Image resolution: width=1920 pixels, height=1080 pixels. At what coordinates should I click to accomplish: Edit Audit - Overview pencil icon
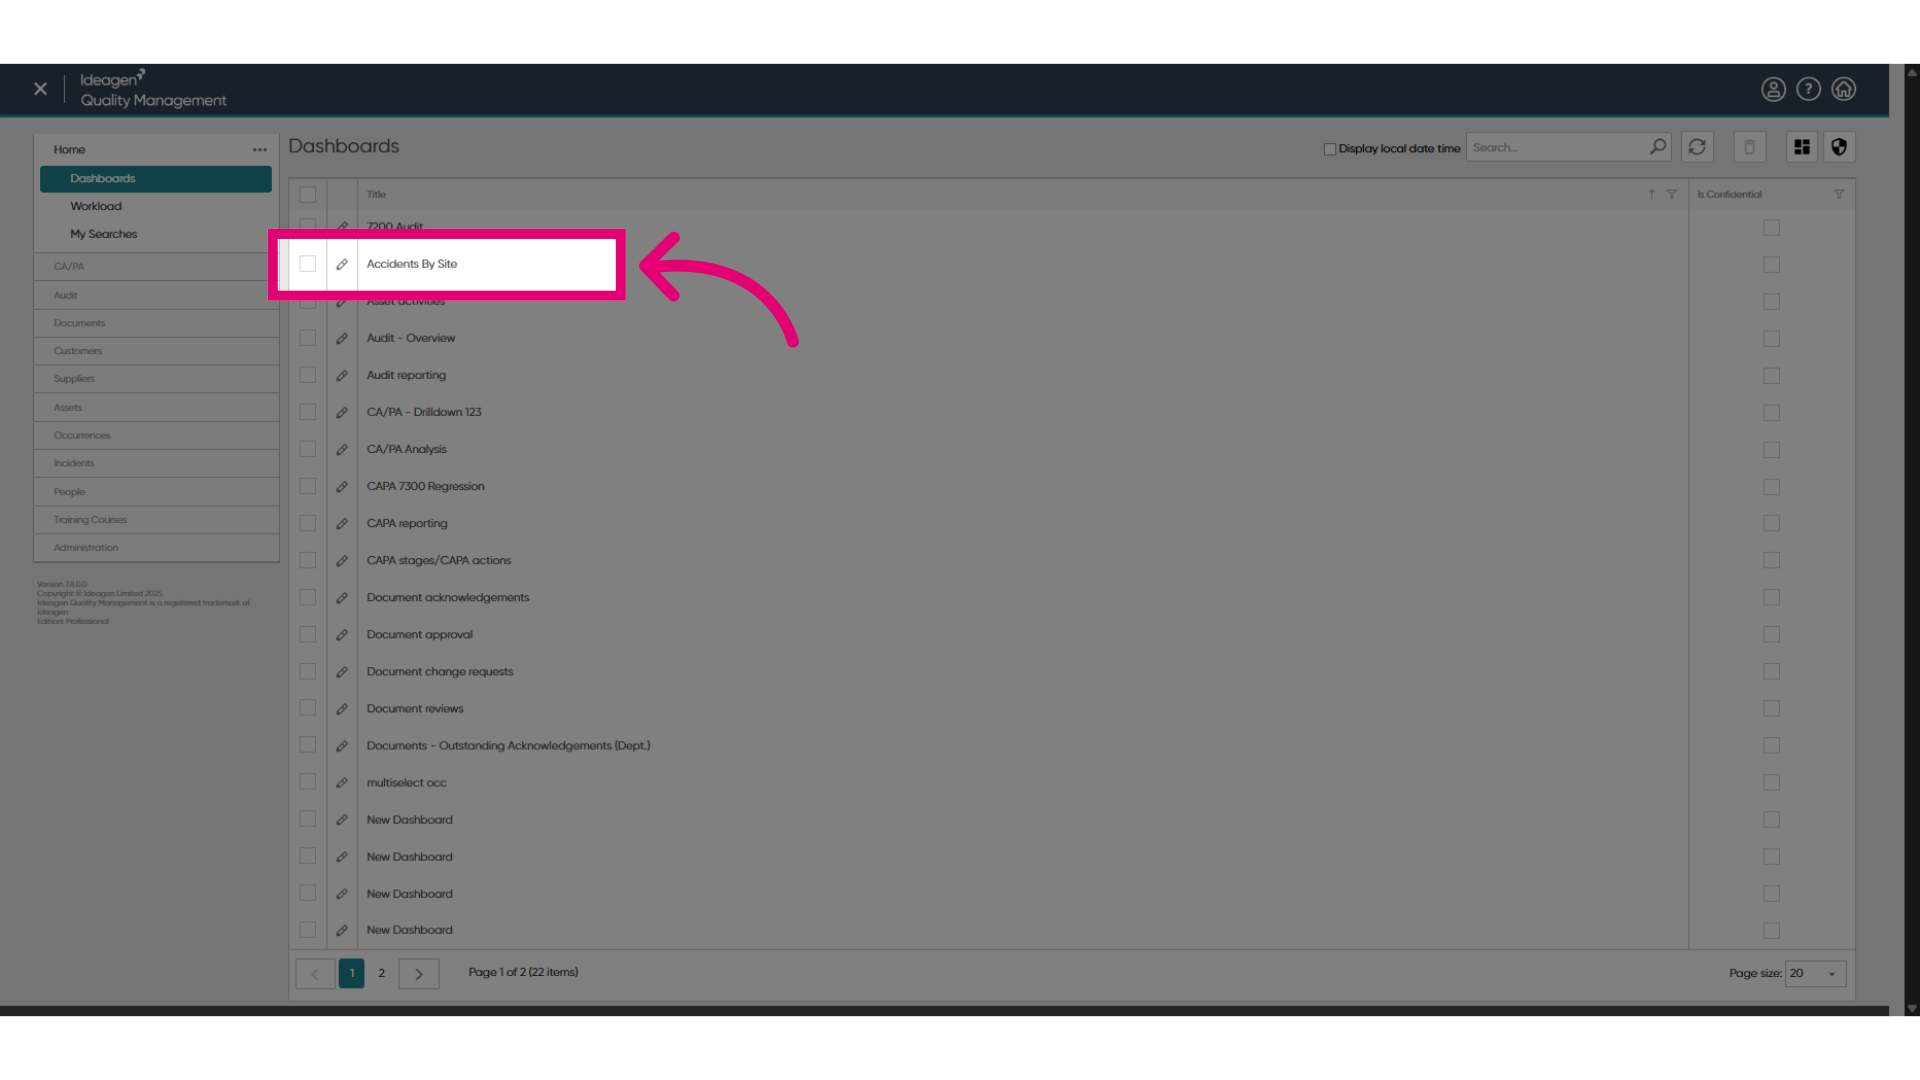(342, 338)
